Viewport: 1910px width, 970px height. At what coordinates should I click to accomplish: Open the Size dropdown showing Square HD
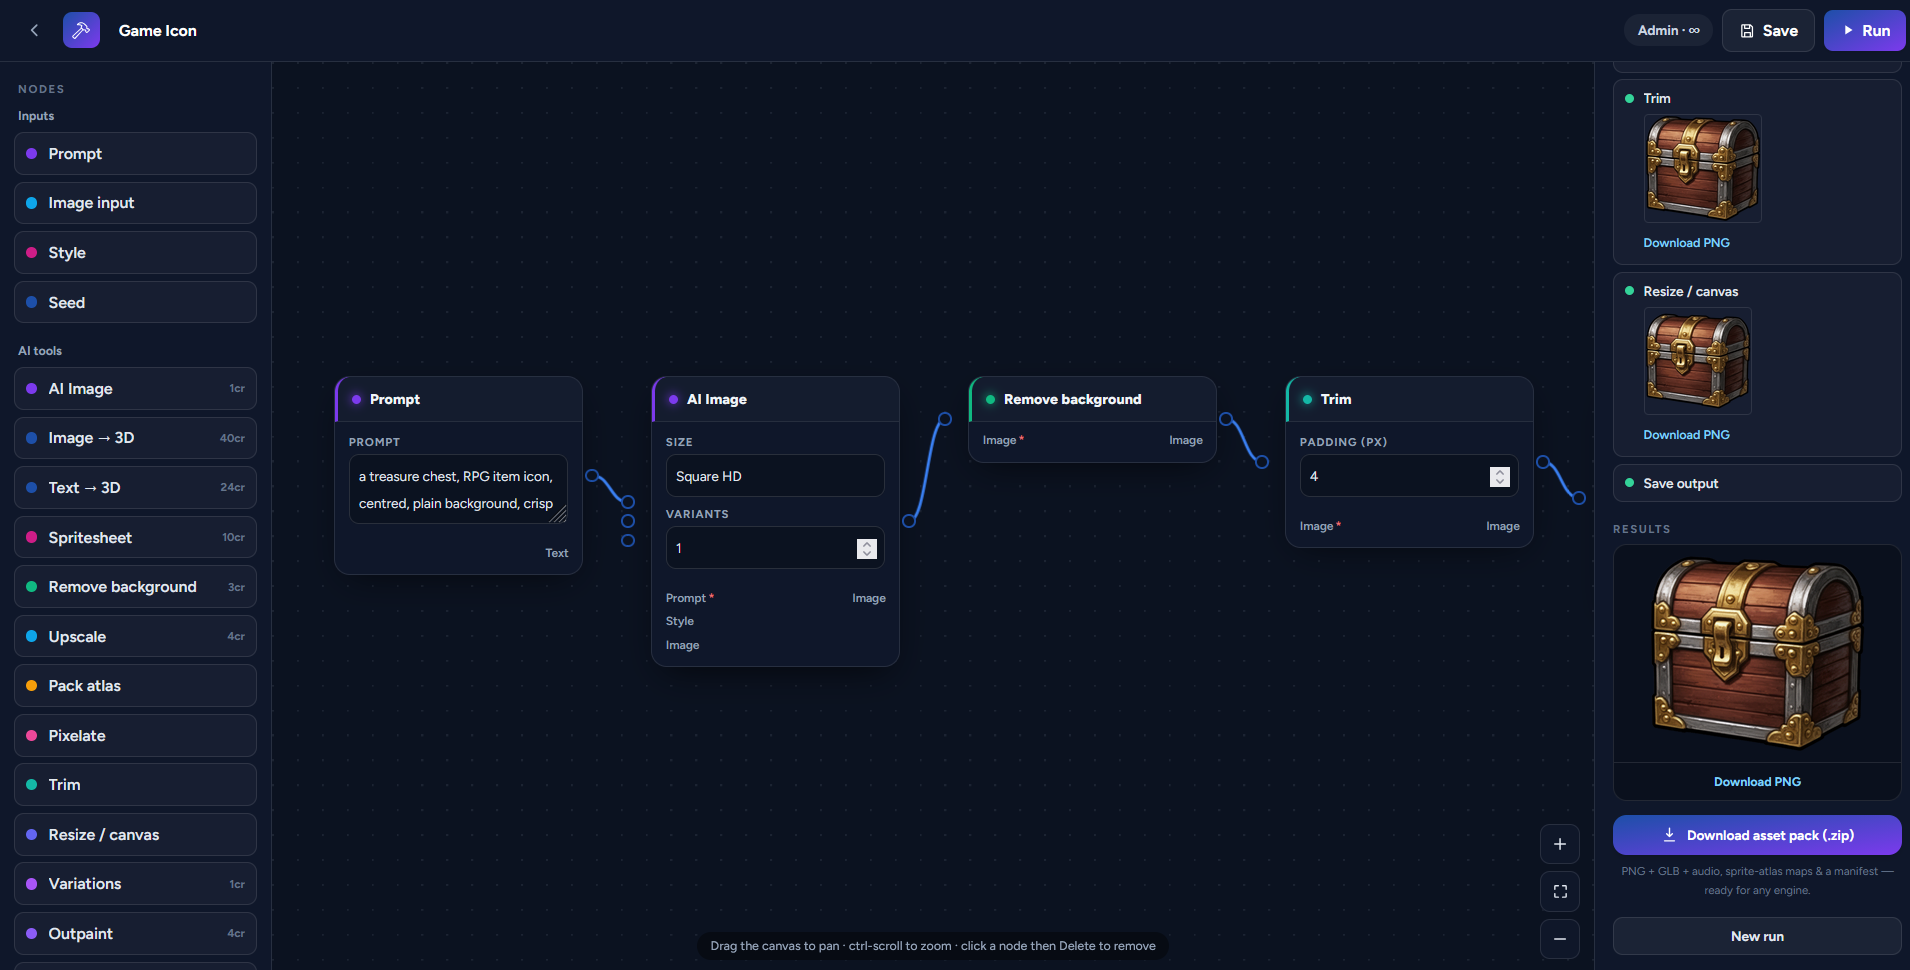(x=775, y=476)
